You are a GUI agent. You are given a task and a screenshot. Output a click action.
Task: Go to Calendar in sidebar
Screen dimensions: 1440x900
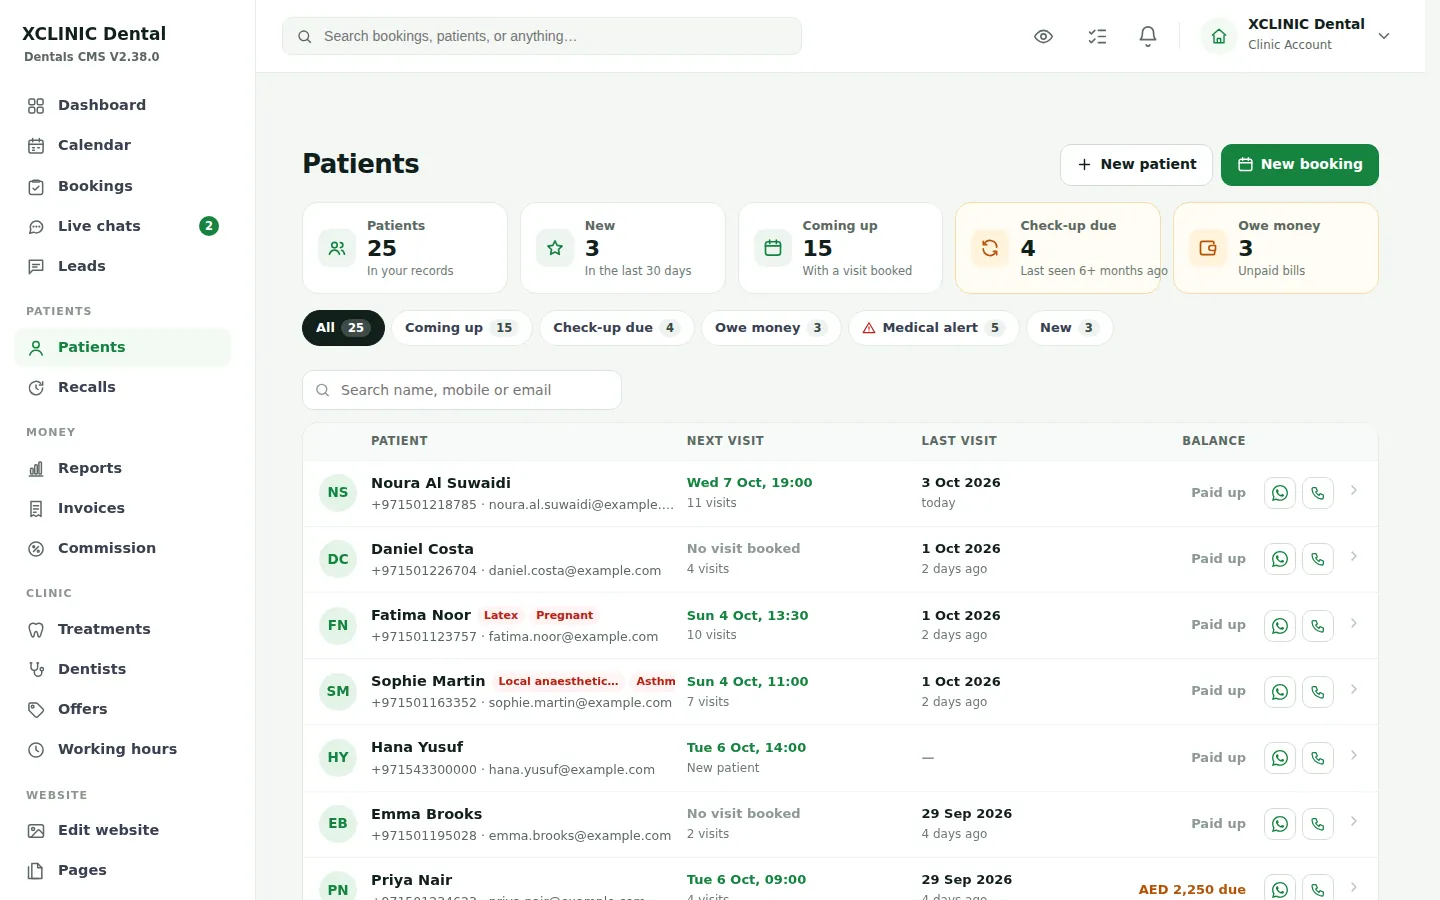click(122, 145)
